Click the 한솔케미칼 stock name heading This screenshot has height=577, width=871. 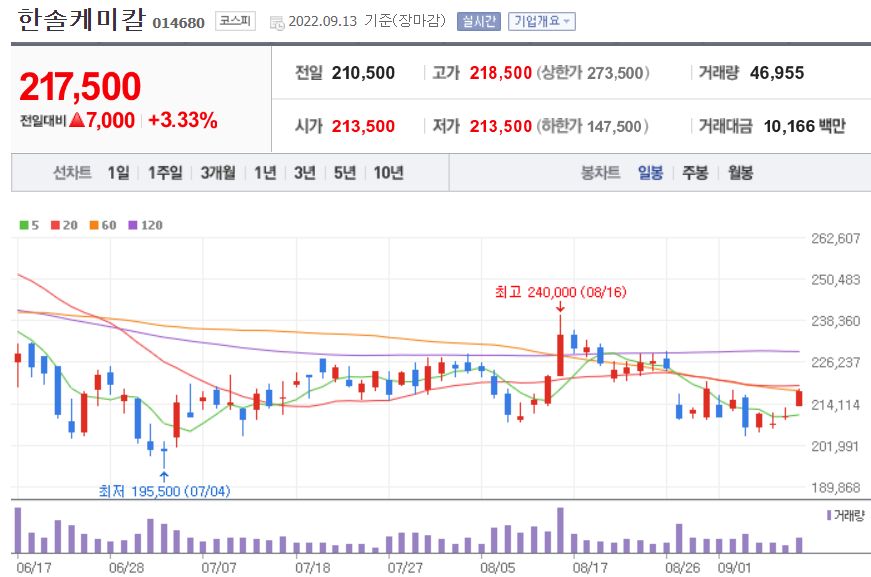tap(81, 20)
